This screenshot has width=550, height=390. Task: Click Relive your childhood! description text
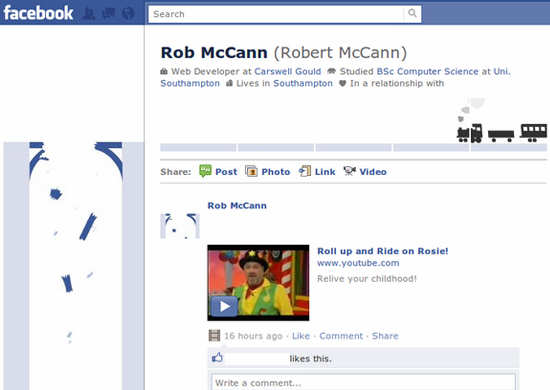367,279
